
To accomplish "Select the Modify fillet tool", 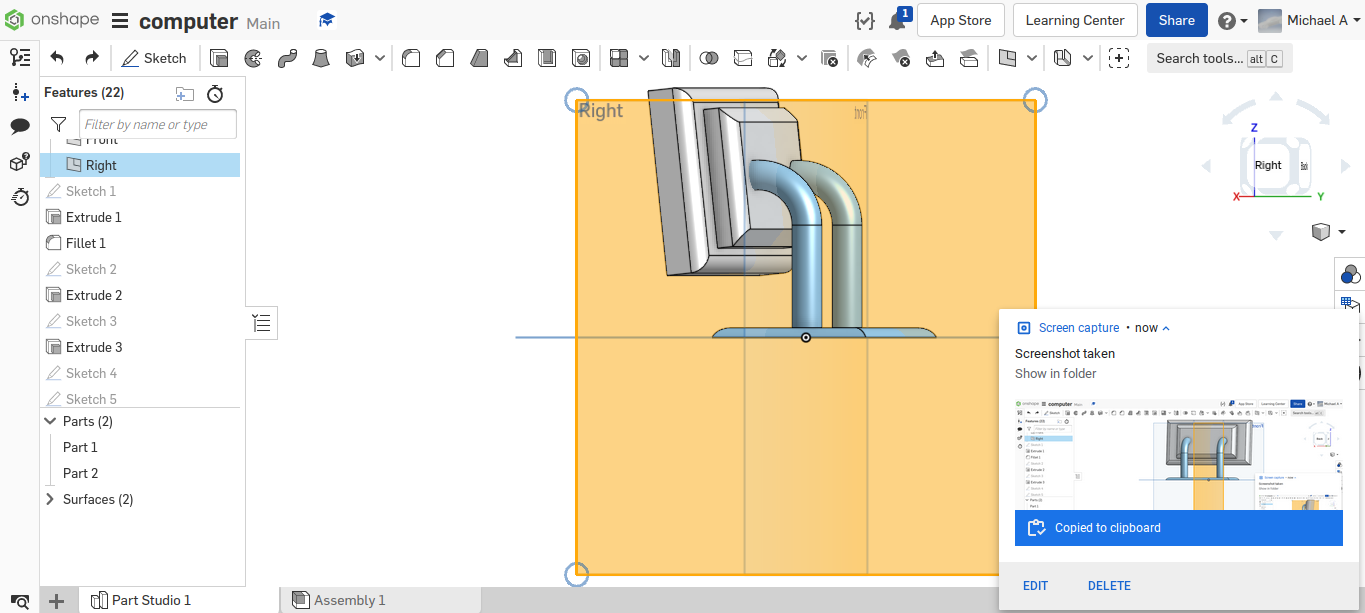I will pyautogui.click(x=867, y=58).
